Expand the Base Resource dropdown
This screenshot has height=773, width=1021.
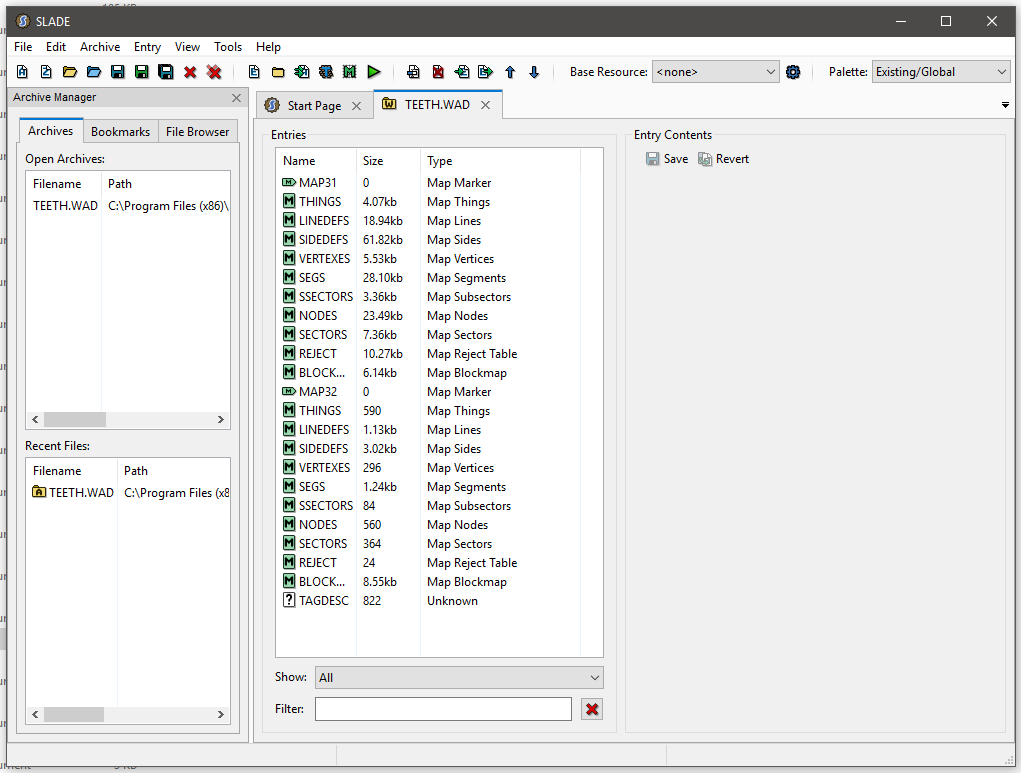[715, 72]
